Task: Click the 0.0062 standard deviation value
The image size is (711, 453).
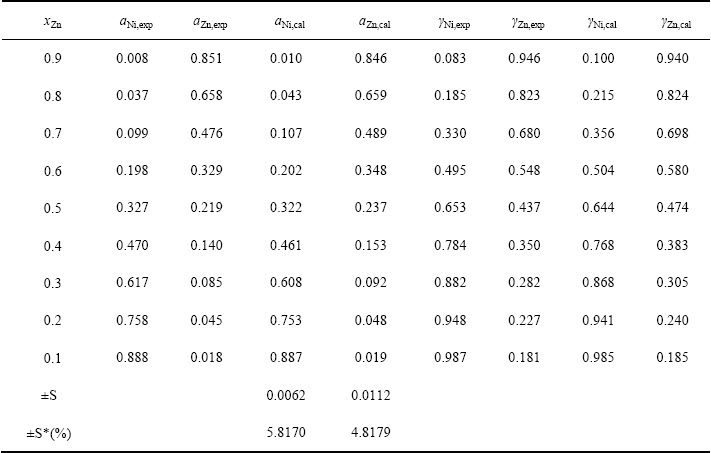Action: 286,396
